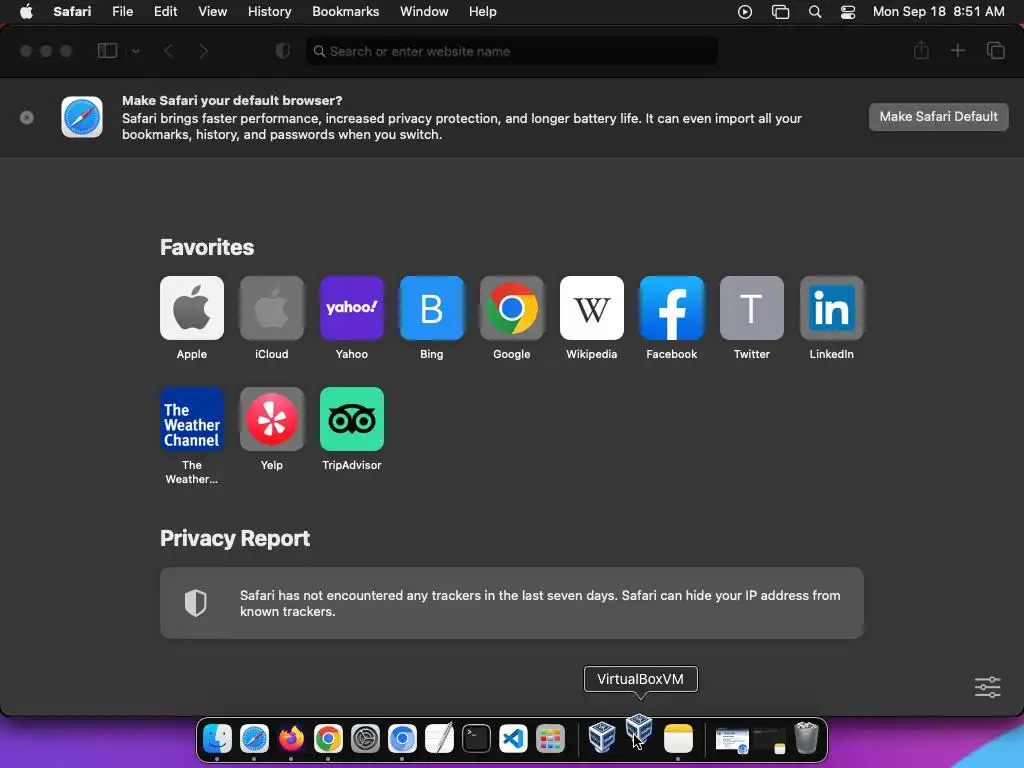Image resolution: width=1024 pixels, height=768 pixels.
Task: Open System Preferences from the Dock
Action: coord(365,739)
